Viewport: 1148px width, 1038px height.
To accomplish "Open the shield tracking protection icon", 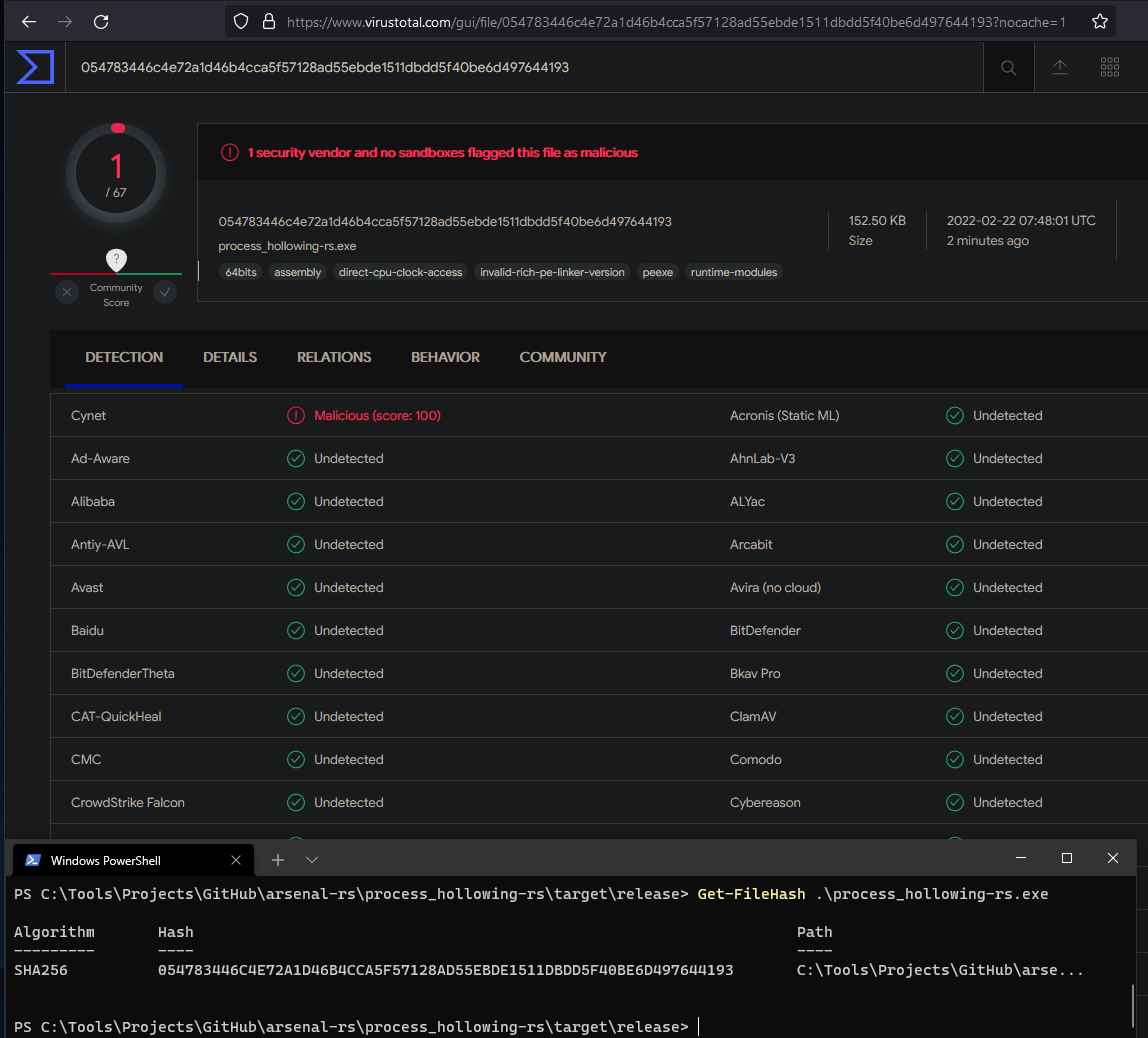I will click(241, 22).
